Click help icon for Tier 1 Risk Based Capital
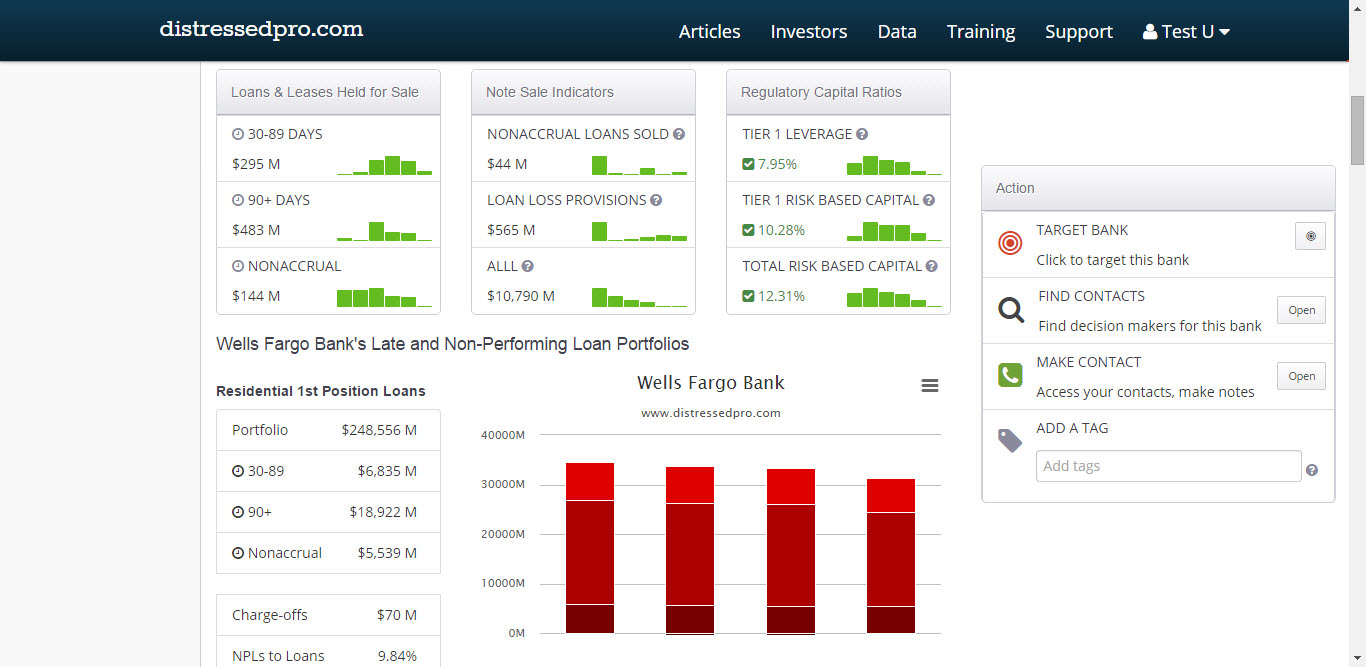 click(x=929, y=200)
